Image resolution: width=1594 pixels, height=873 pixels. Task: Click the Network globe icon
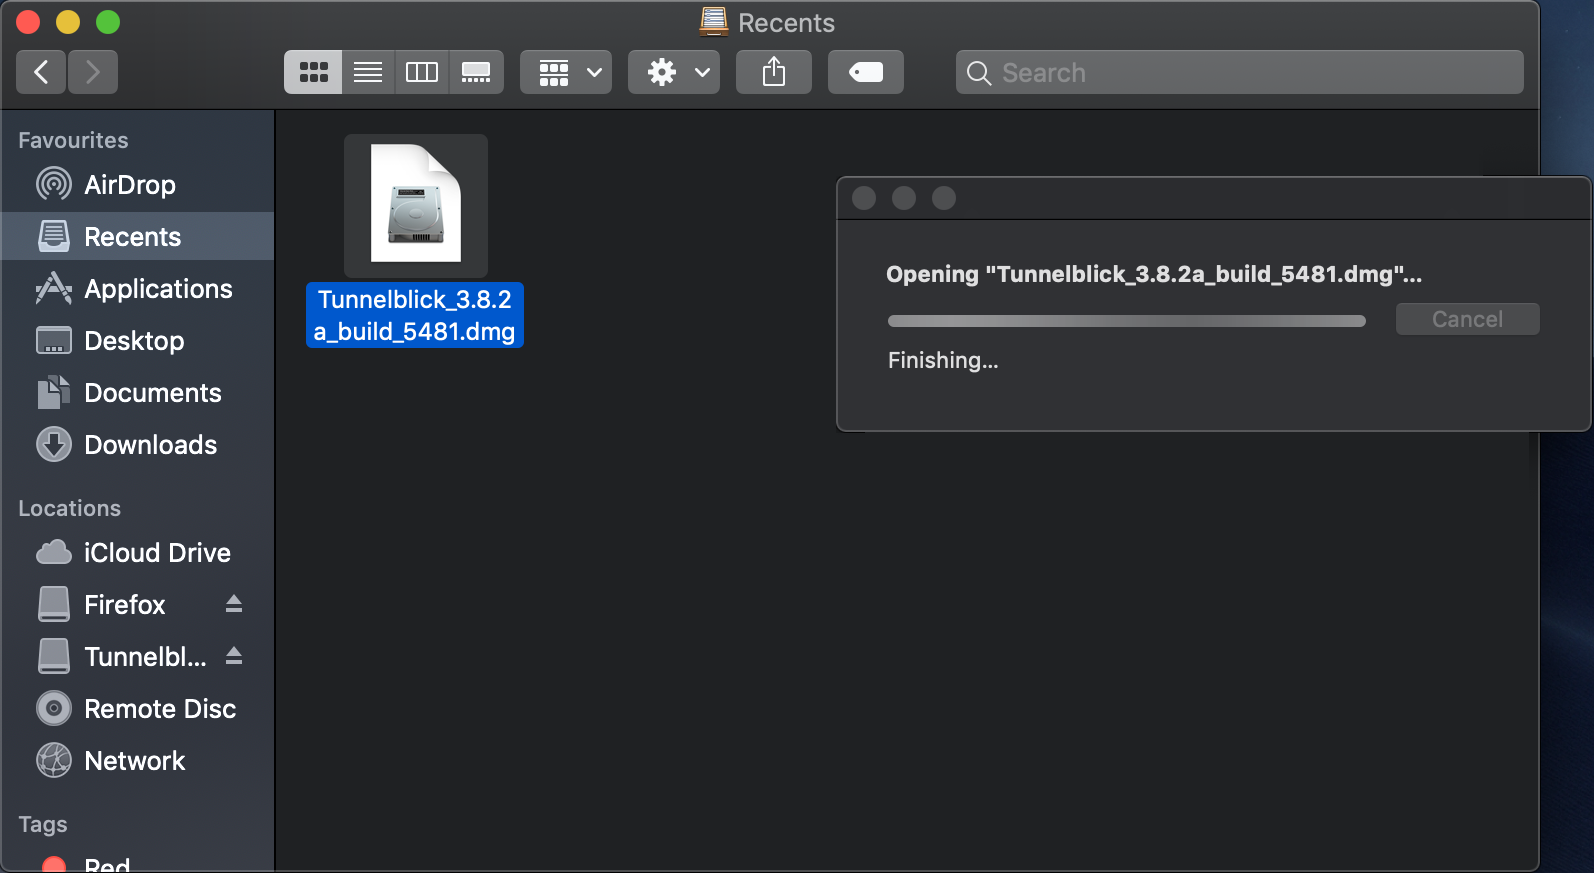54,760
